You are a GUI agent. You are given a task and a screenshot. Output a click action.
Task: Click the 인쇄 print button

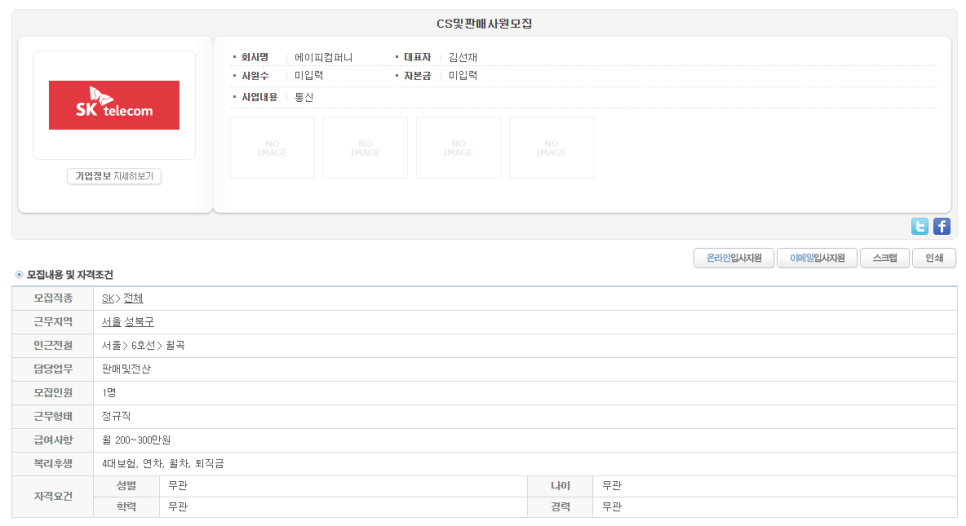tap(934, 258)
